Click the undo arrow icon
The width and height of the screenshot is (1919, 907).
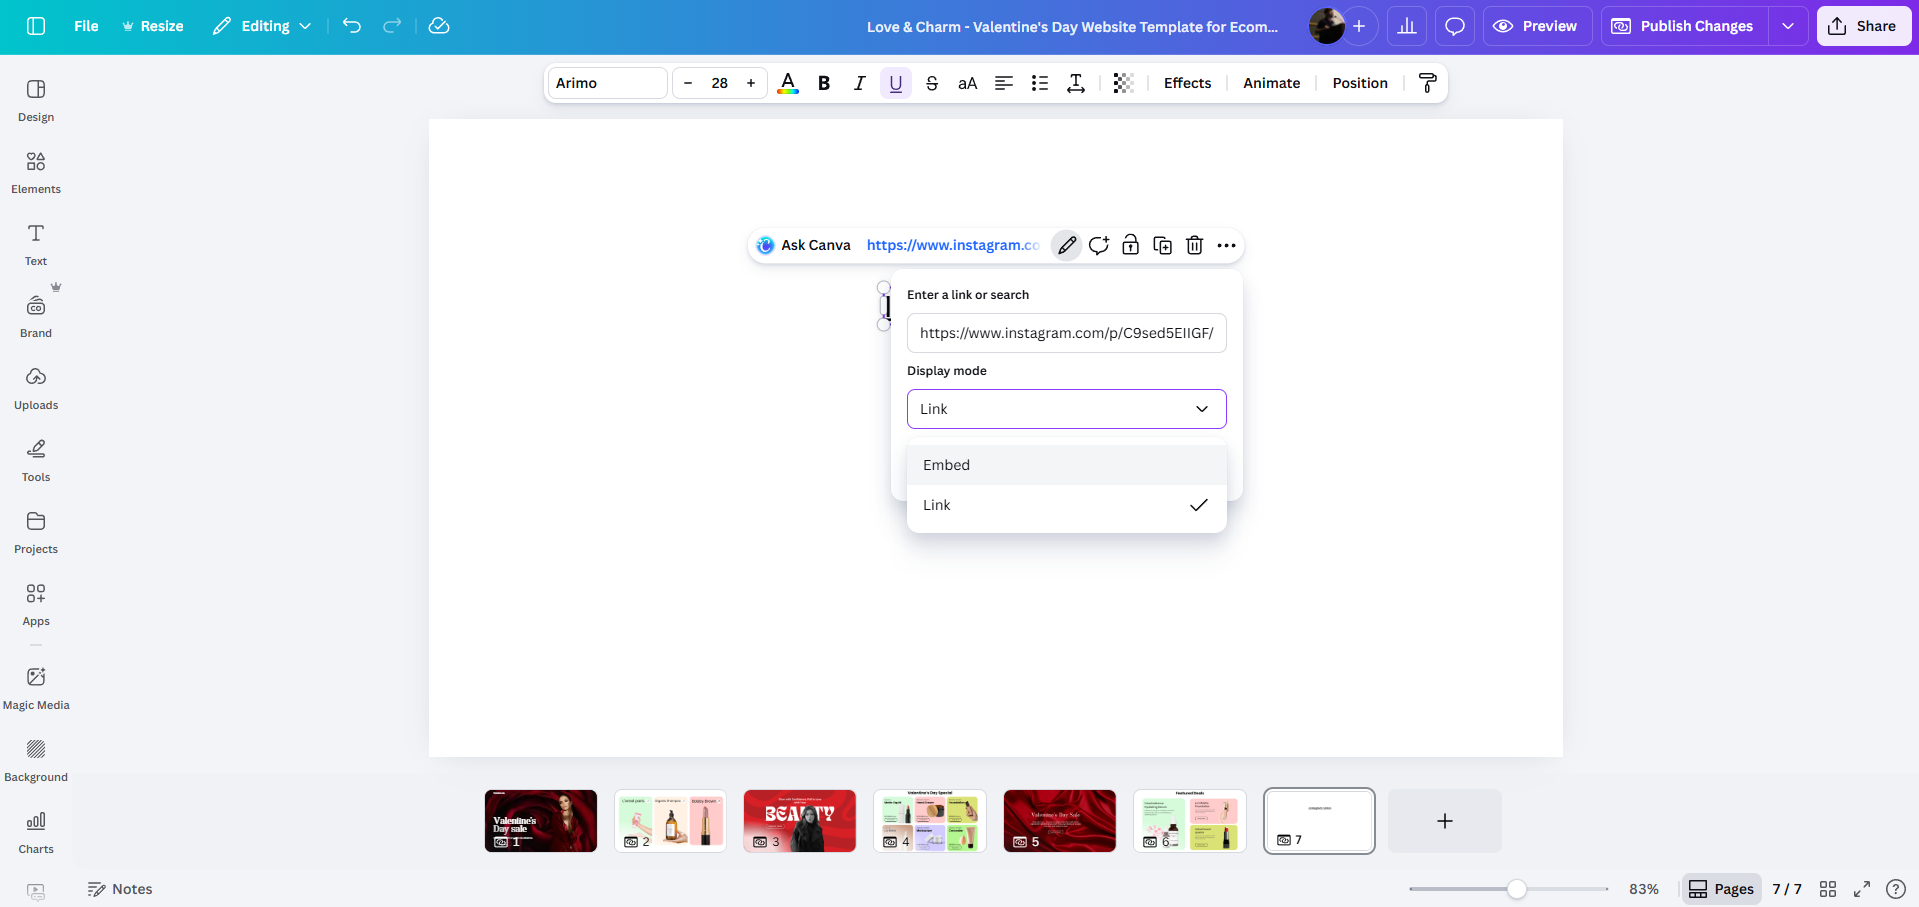click(x=352, y=26)
